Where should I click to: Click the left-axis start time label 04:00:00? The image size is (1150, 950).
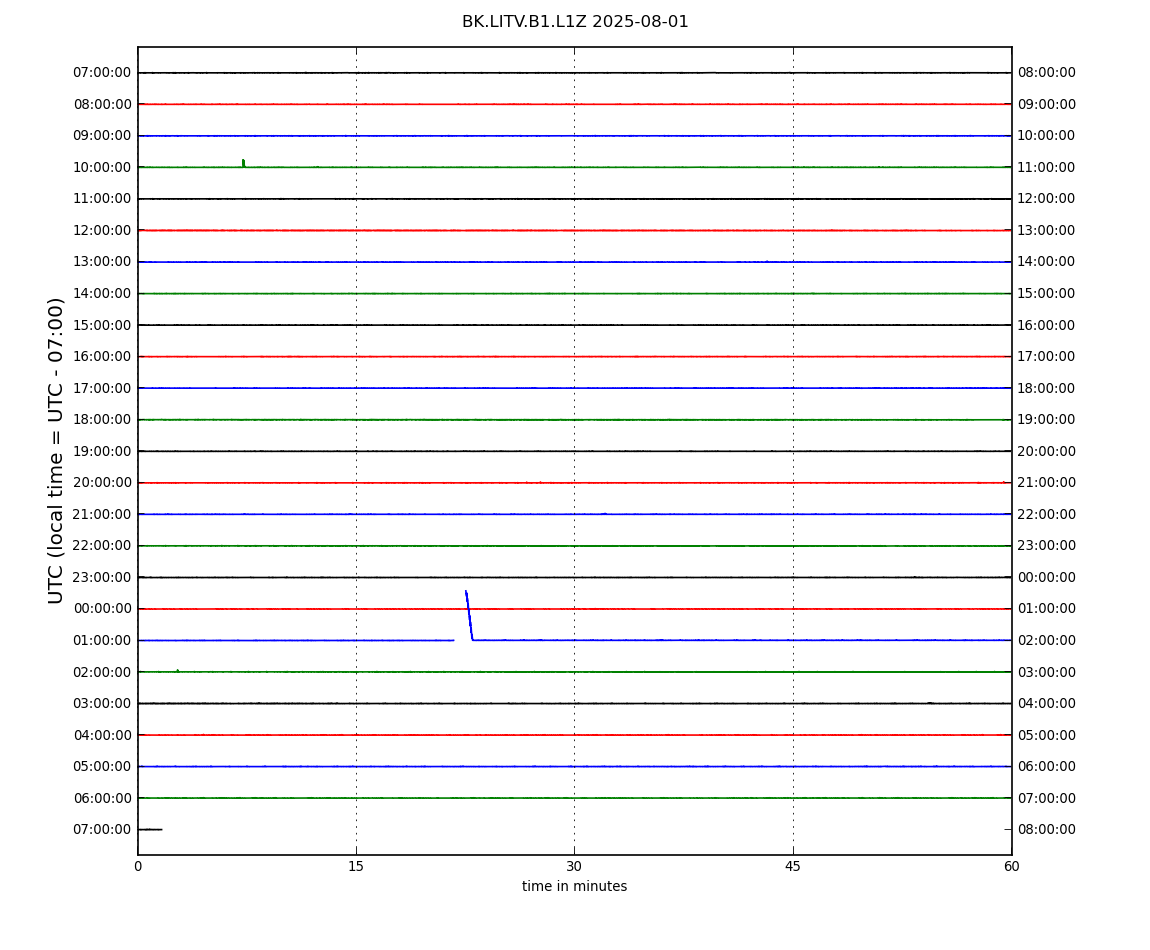coord(103,735)
